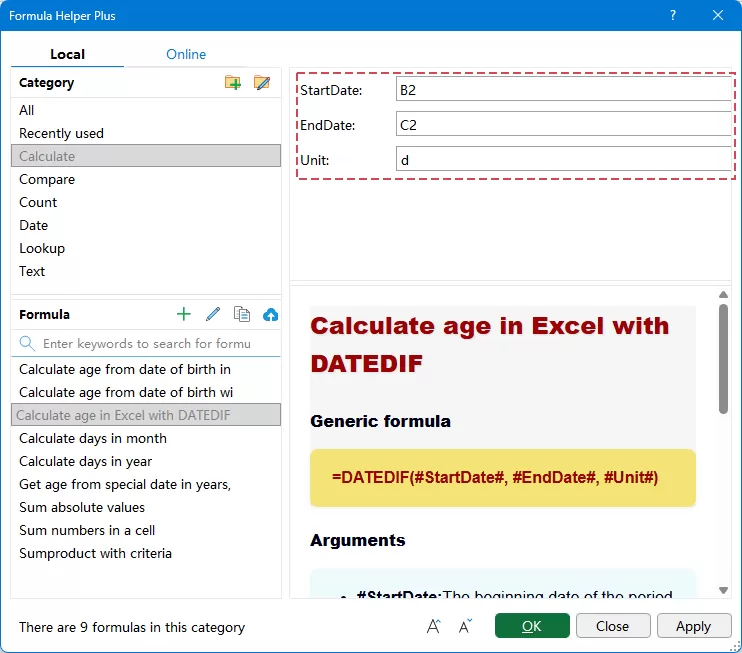Click the green OK button
This screenshot has height=653, width=742.
coord(532,626)
